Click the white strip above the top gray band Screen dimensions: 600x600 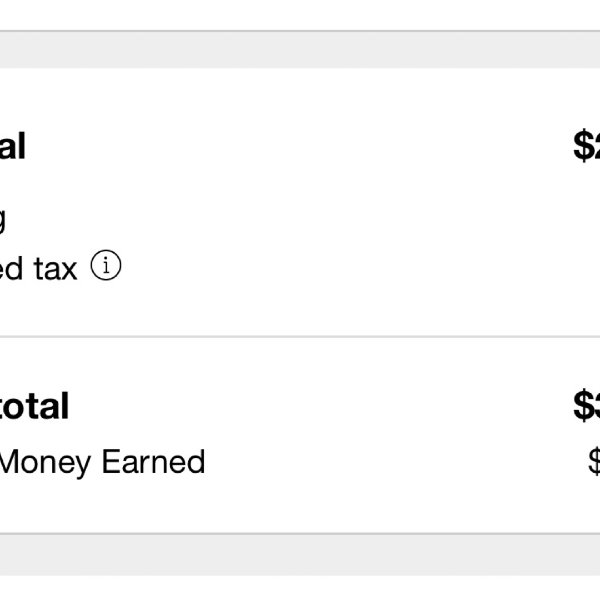pyautogui.click(x=300, y=15)
